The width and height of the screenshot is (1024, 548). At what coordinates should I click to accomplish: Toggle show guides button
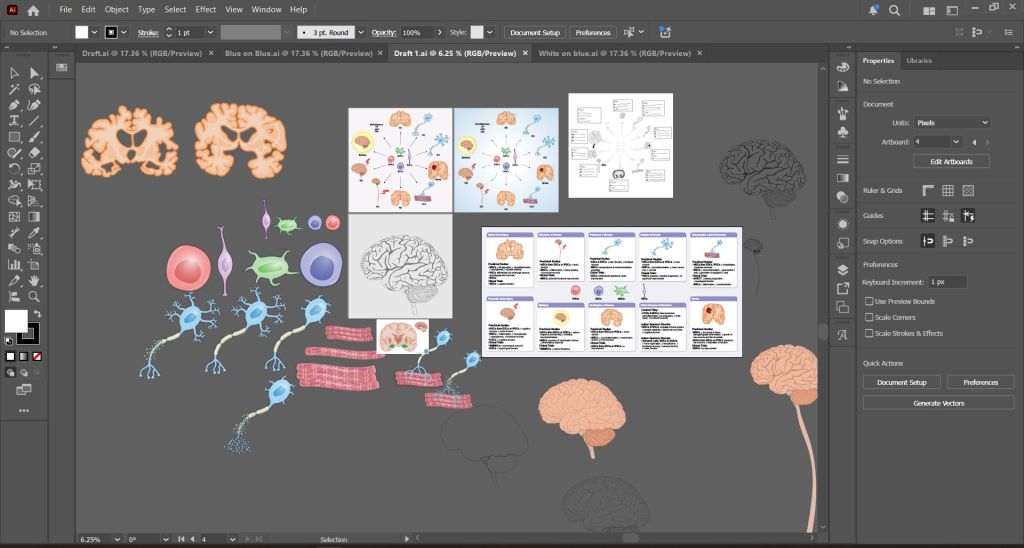[x=928, y=216]
